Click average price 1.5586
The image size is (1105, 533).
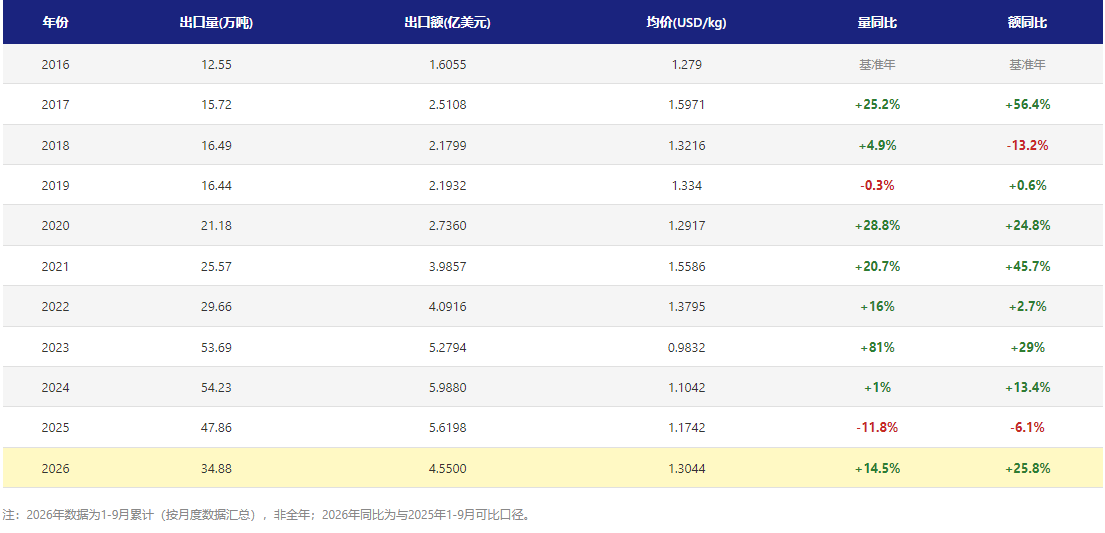686,266
